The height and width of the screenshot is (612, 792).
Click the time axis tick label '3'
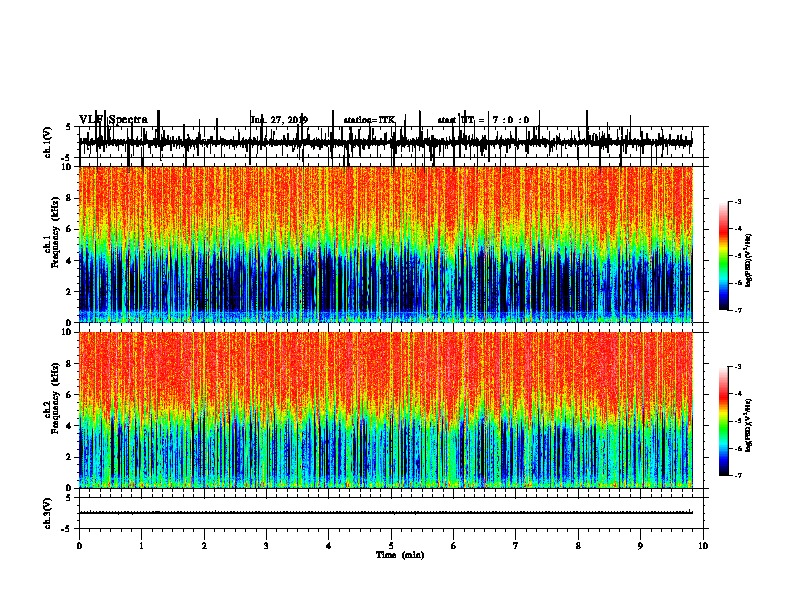point(266,546)
